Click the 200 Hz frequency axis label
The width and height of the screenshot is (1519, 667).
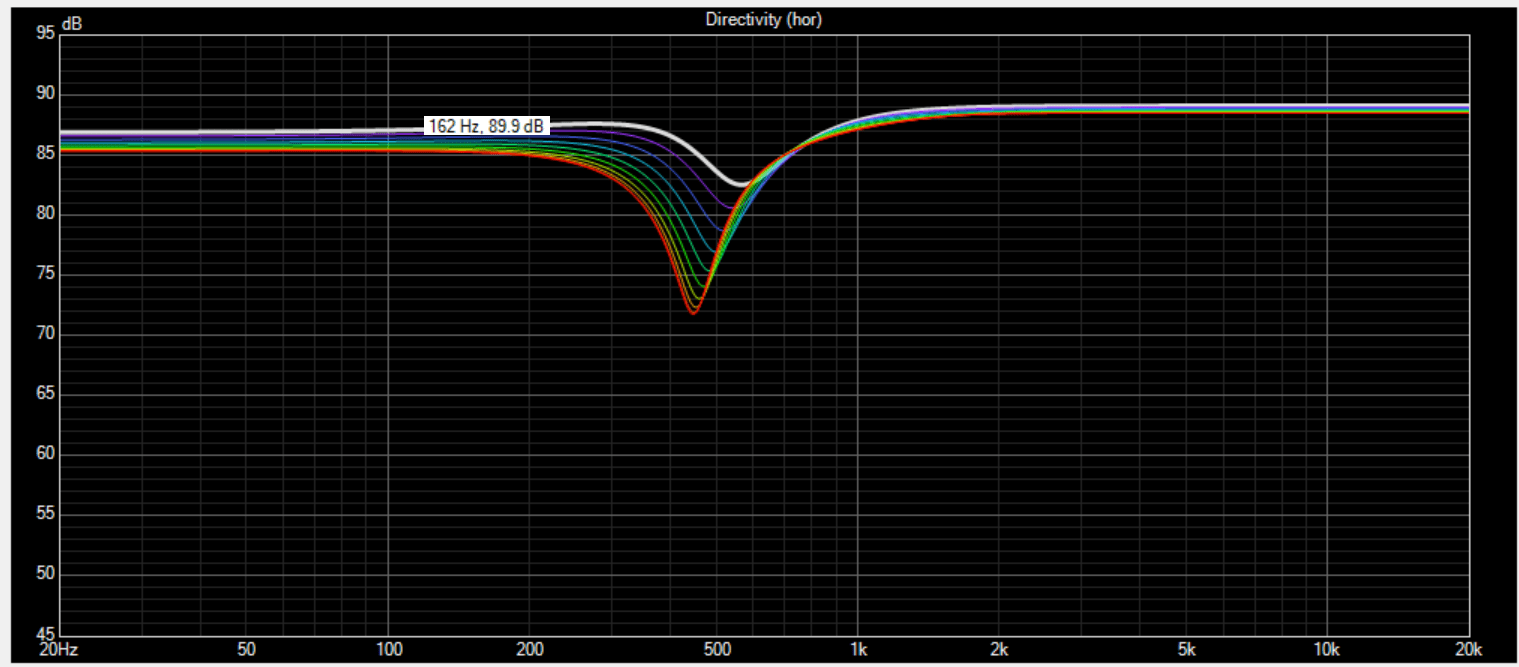point(529,648)
